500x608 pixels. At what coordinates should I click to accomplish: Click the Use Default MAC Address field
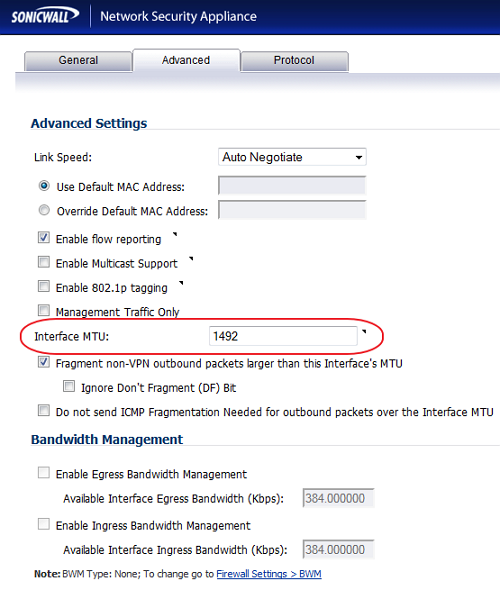(292, 186)
